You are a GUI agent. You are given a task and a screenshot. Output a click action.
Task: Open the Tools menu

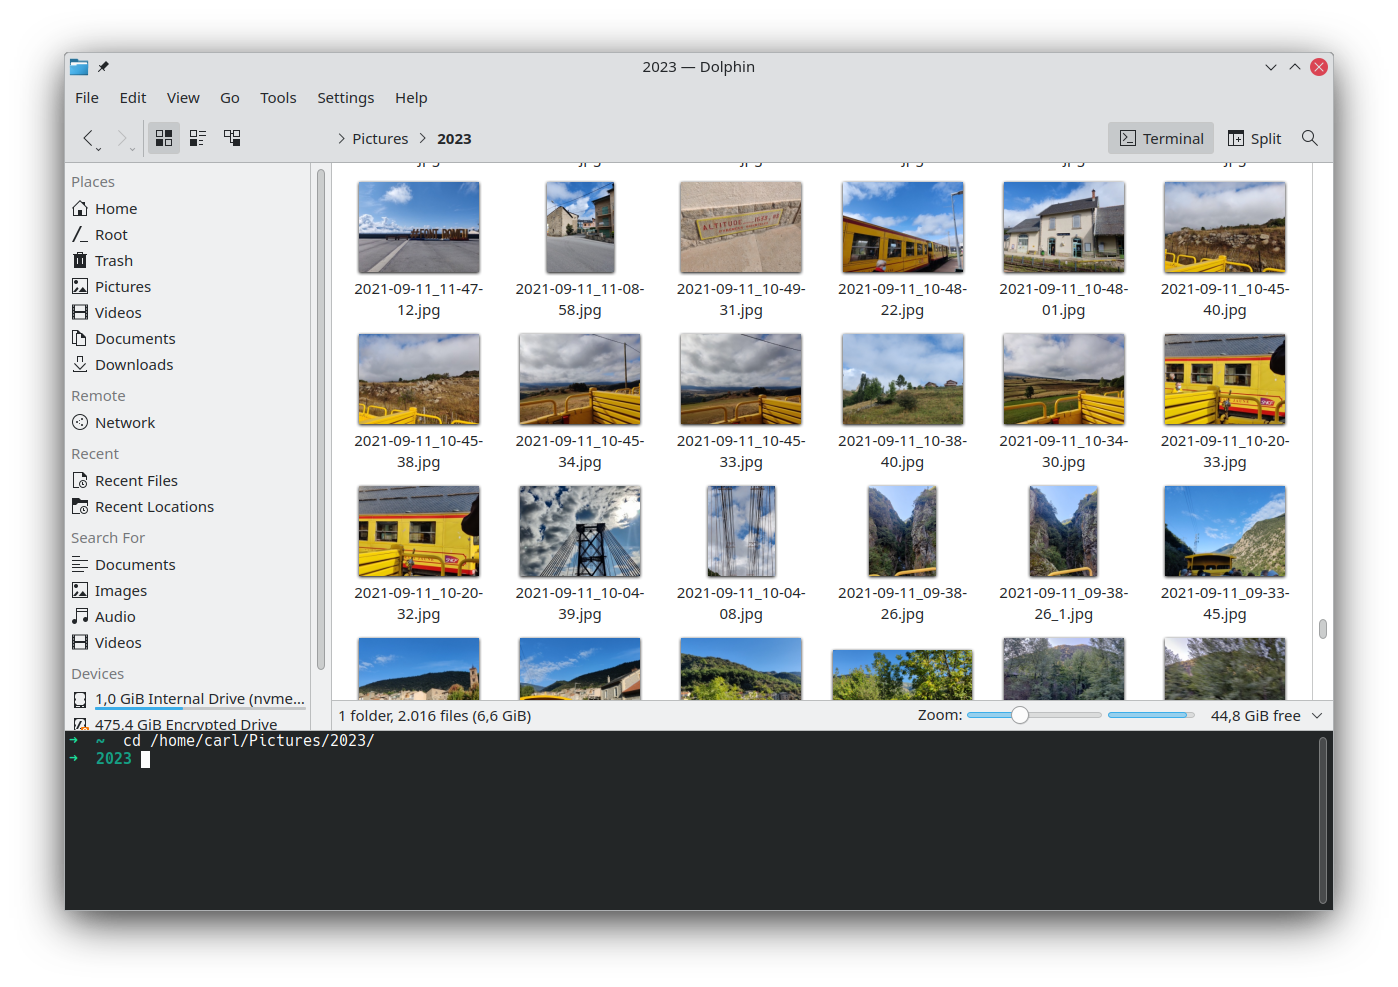click(x=277, y=98)
